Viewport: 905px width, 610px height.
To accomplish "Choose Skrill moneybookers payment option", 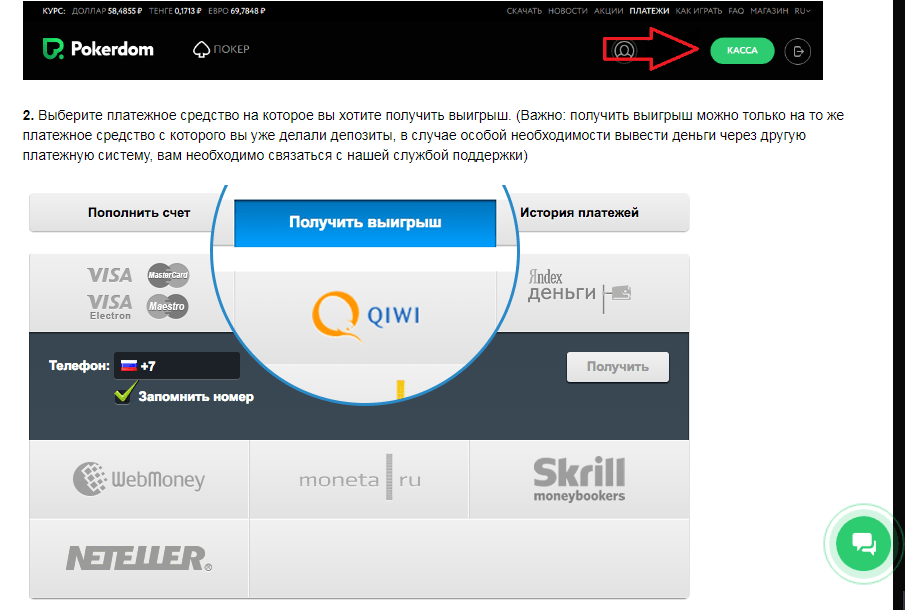I will [x=579, y=479].
